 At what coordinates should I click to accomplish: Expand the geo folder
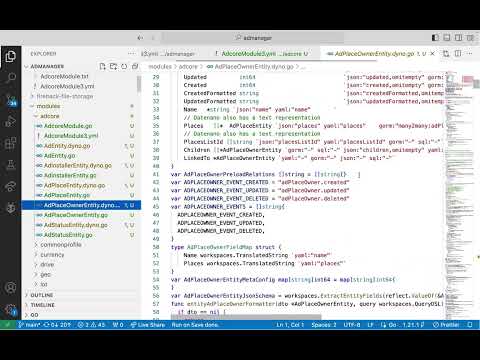click(x=46, y=274)
